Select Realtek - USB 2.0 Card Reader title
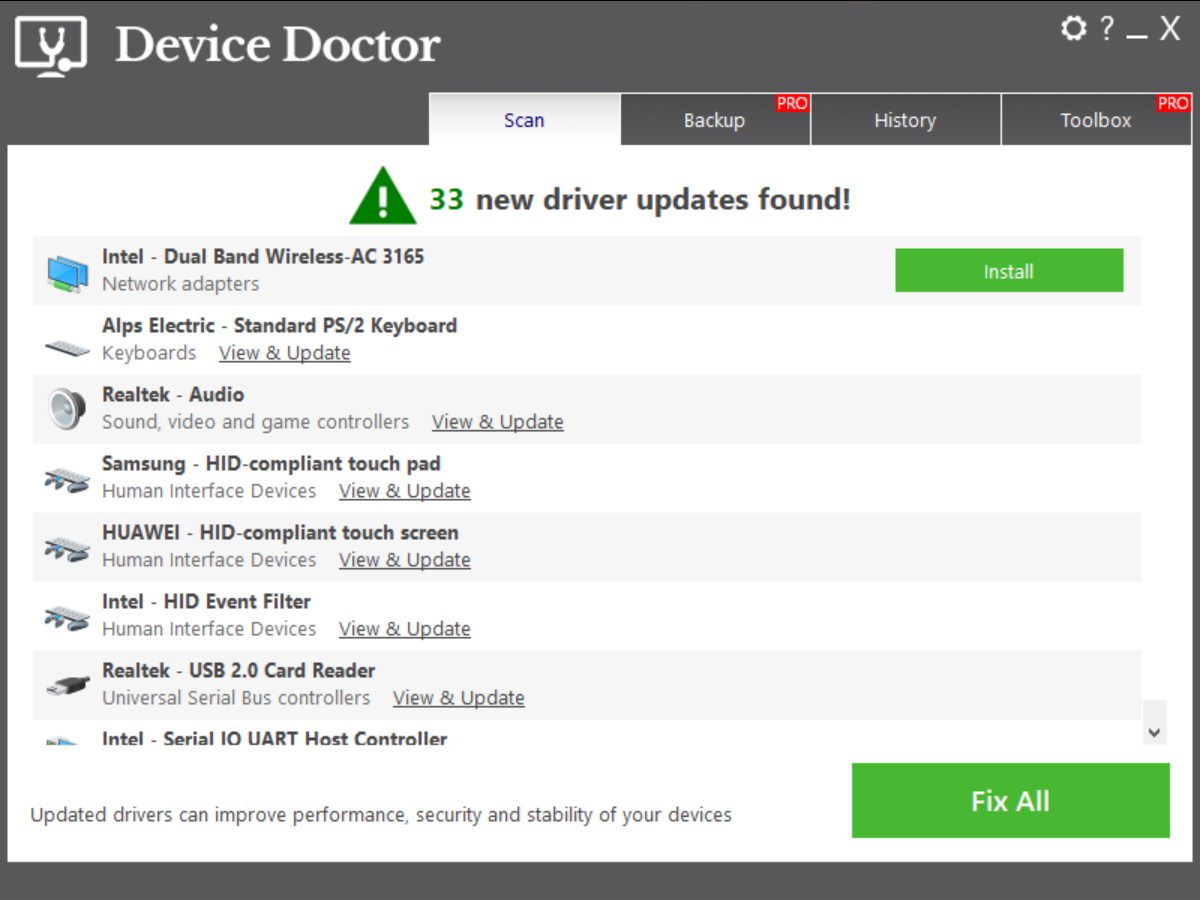Viewport: 1200px width, 900px height. tap(239, 671)
